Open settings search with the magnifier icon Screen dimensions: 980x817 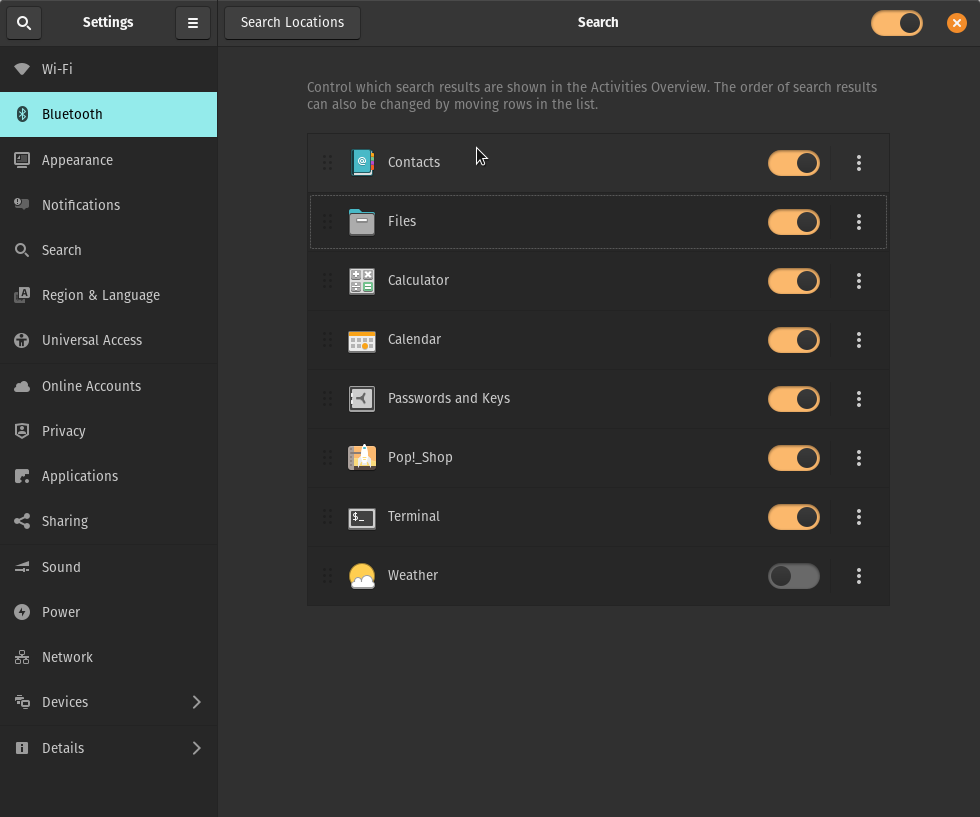[24, 22]
